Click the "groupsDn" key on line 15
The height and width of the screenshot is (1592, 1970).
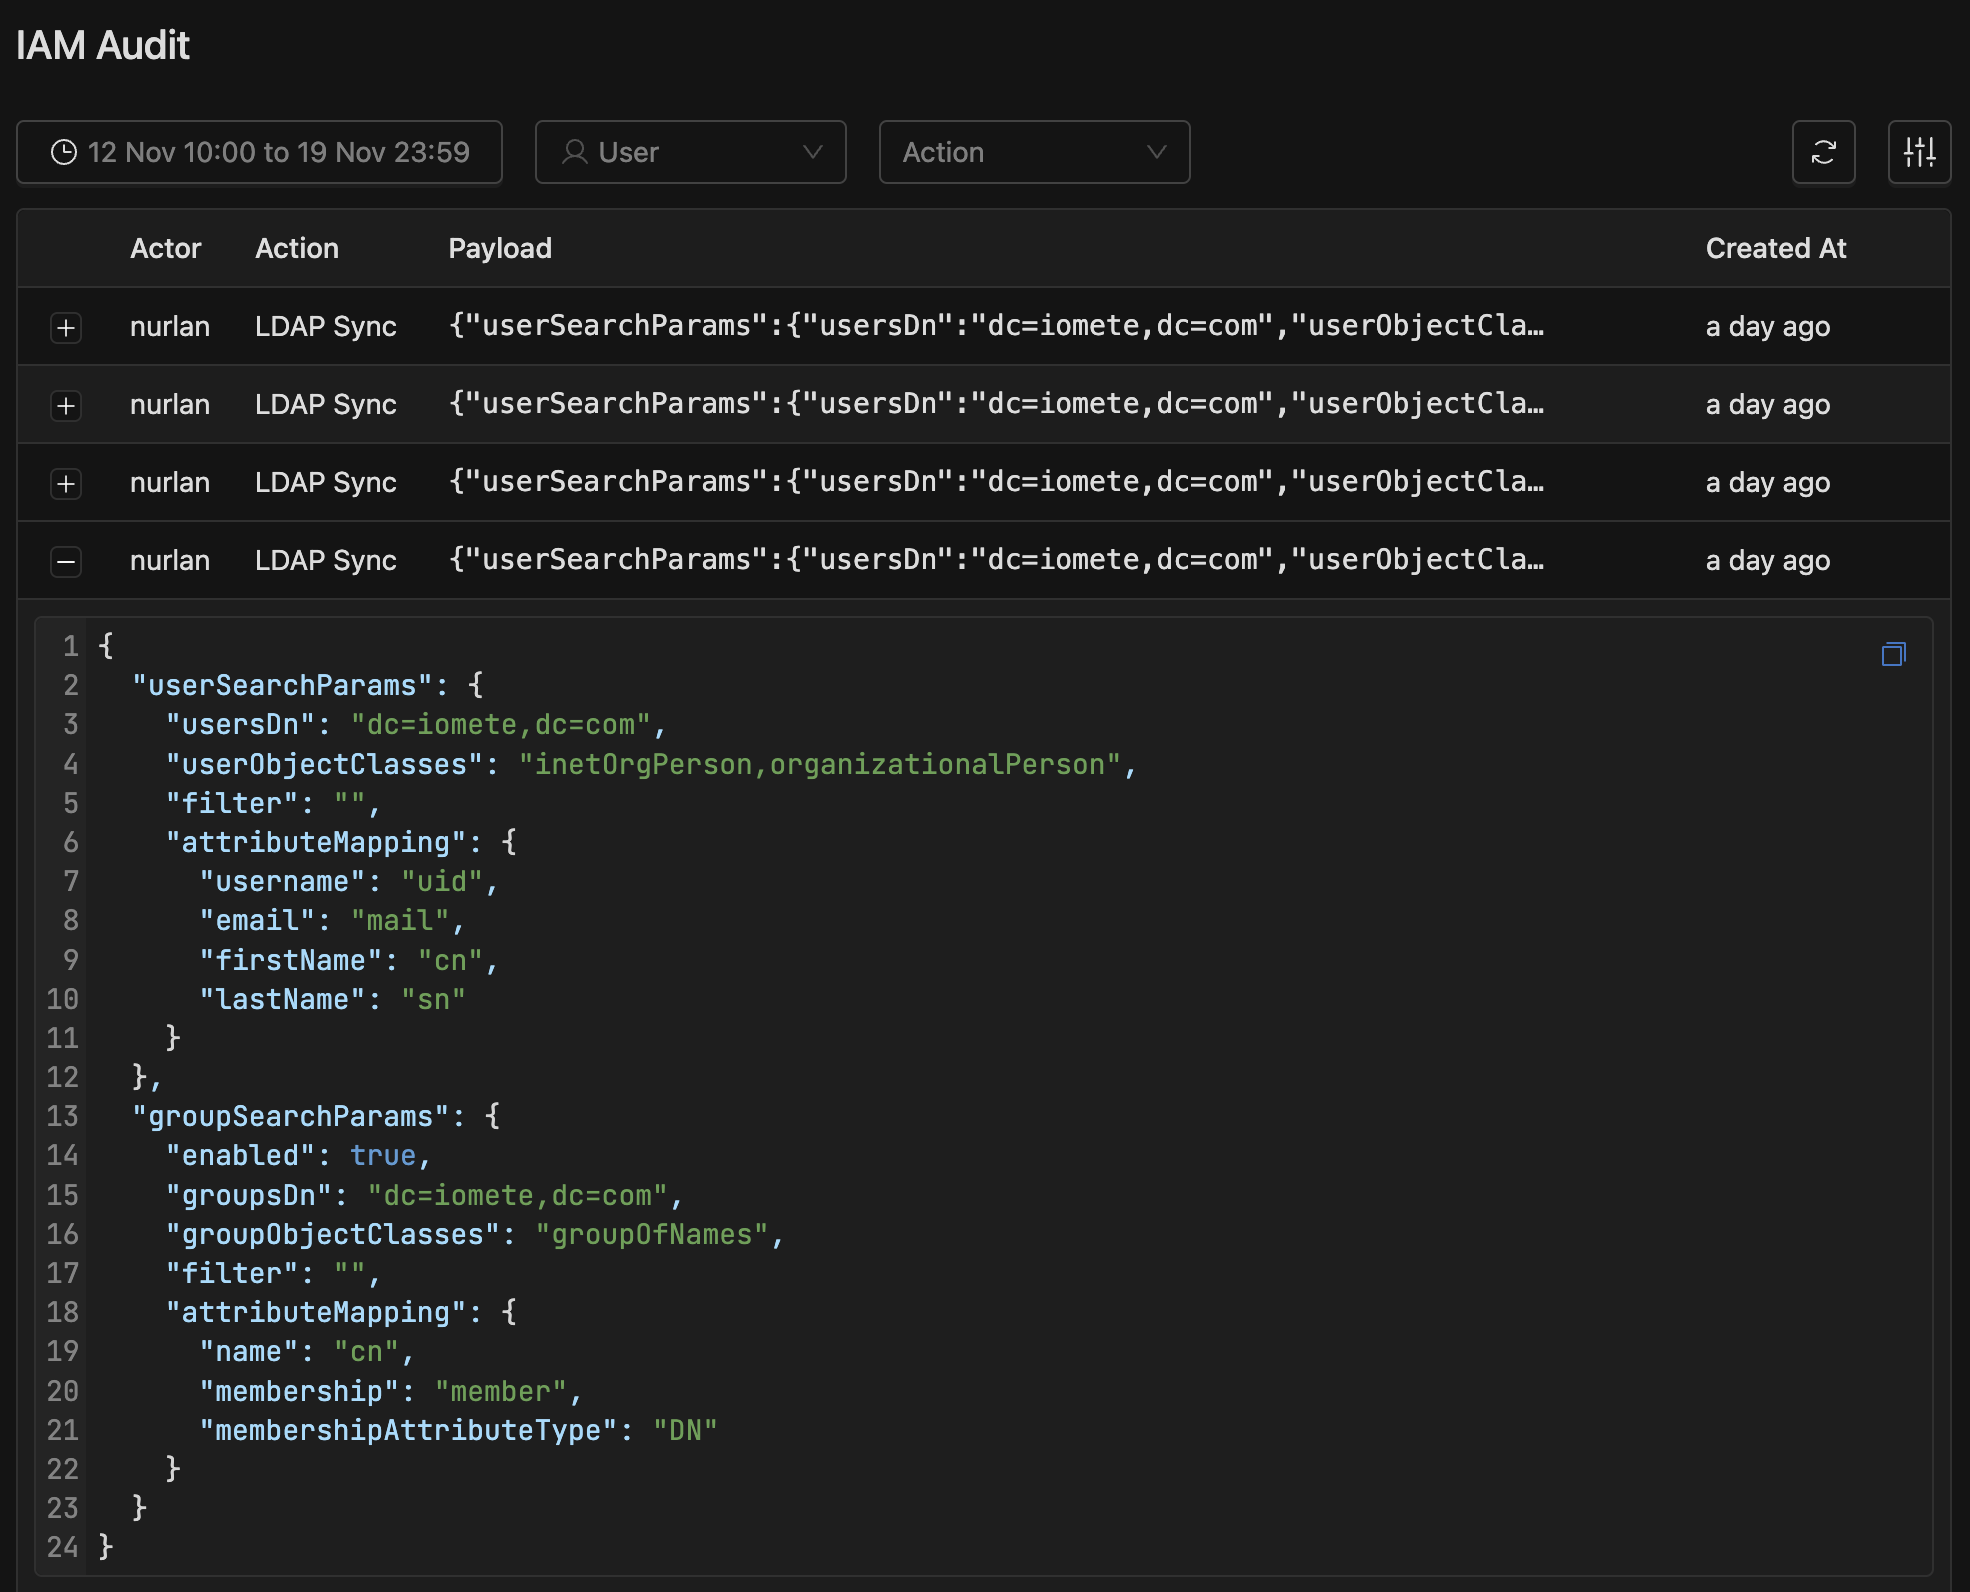tap(249, 1195)
